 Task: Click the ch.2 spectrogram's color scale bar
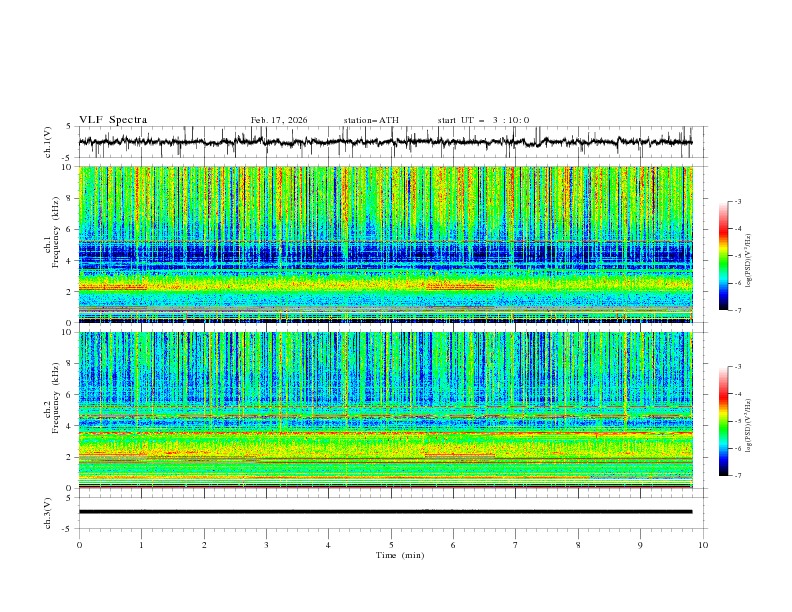coord(723,421)
